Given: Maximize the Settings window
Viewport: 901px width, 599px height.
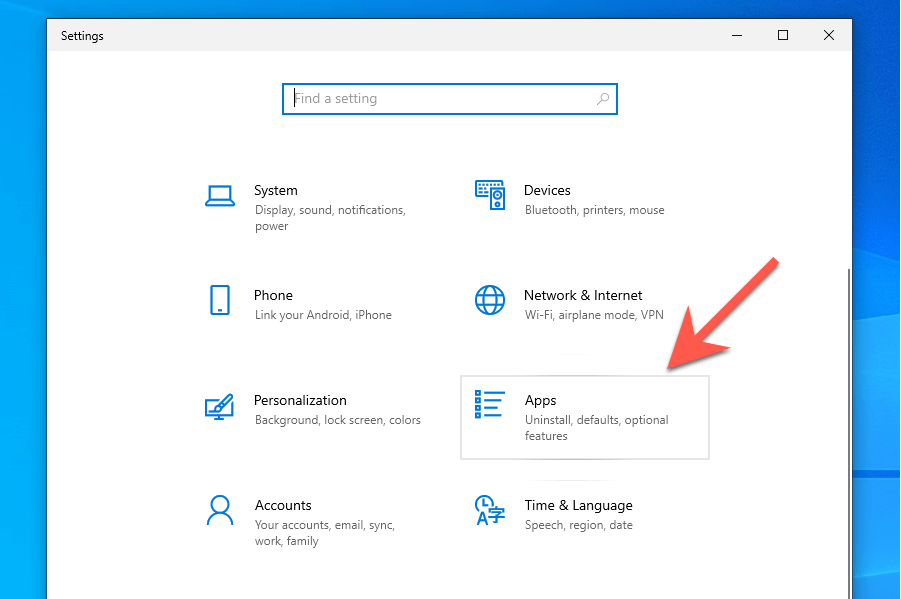Looking at the screenshot, I should point(783,35).
